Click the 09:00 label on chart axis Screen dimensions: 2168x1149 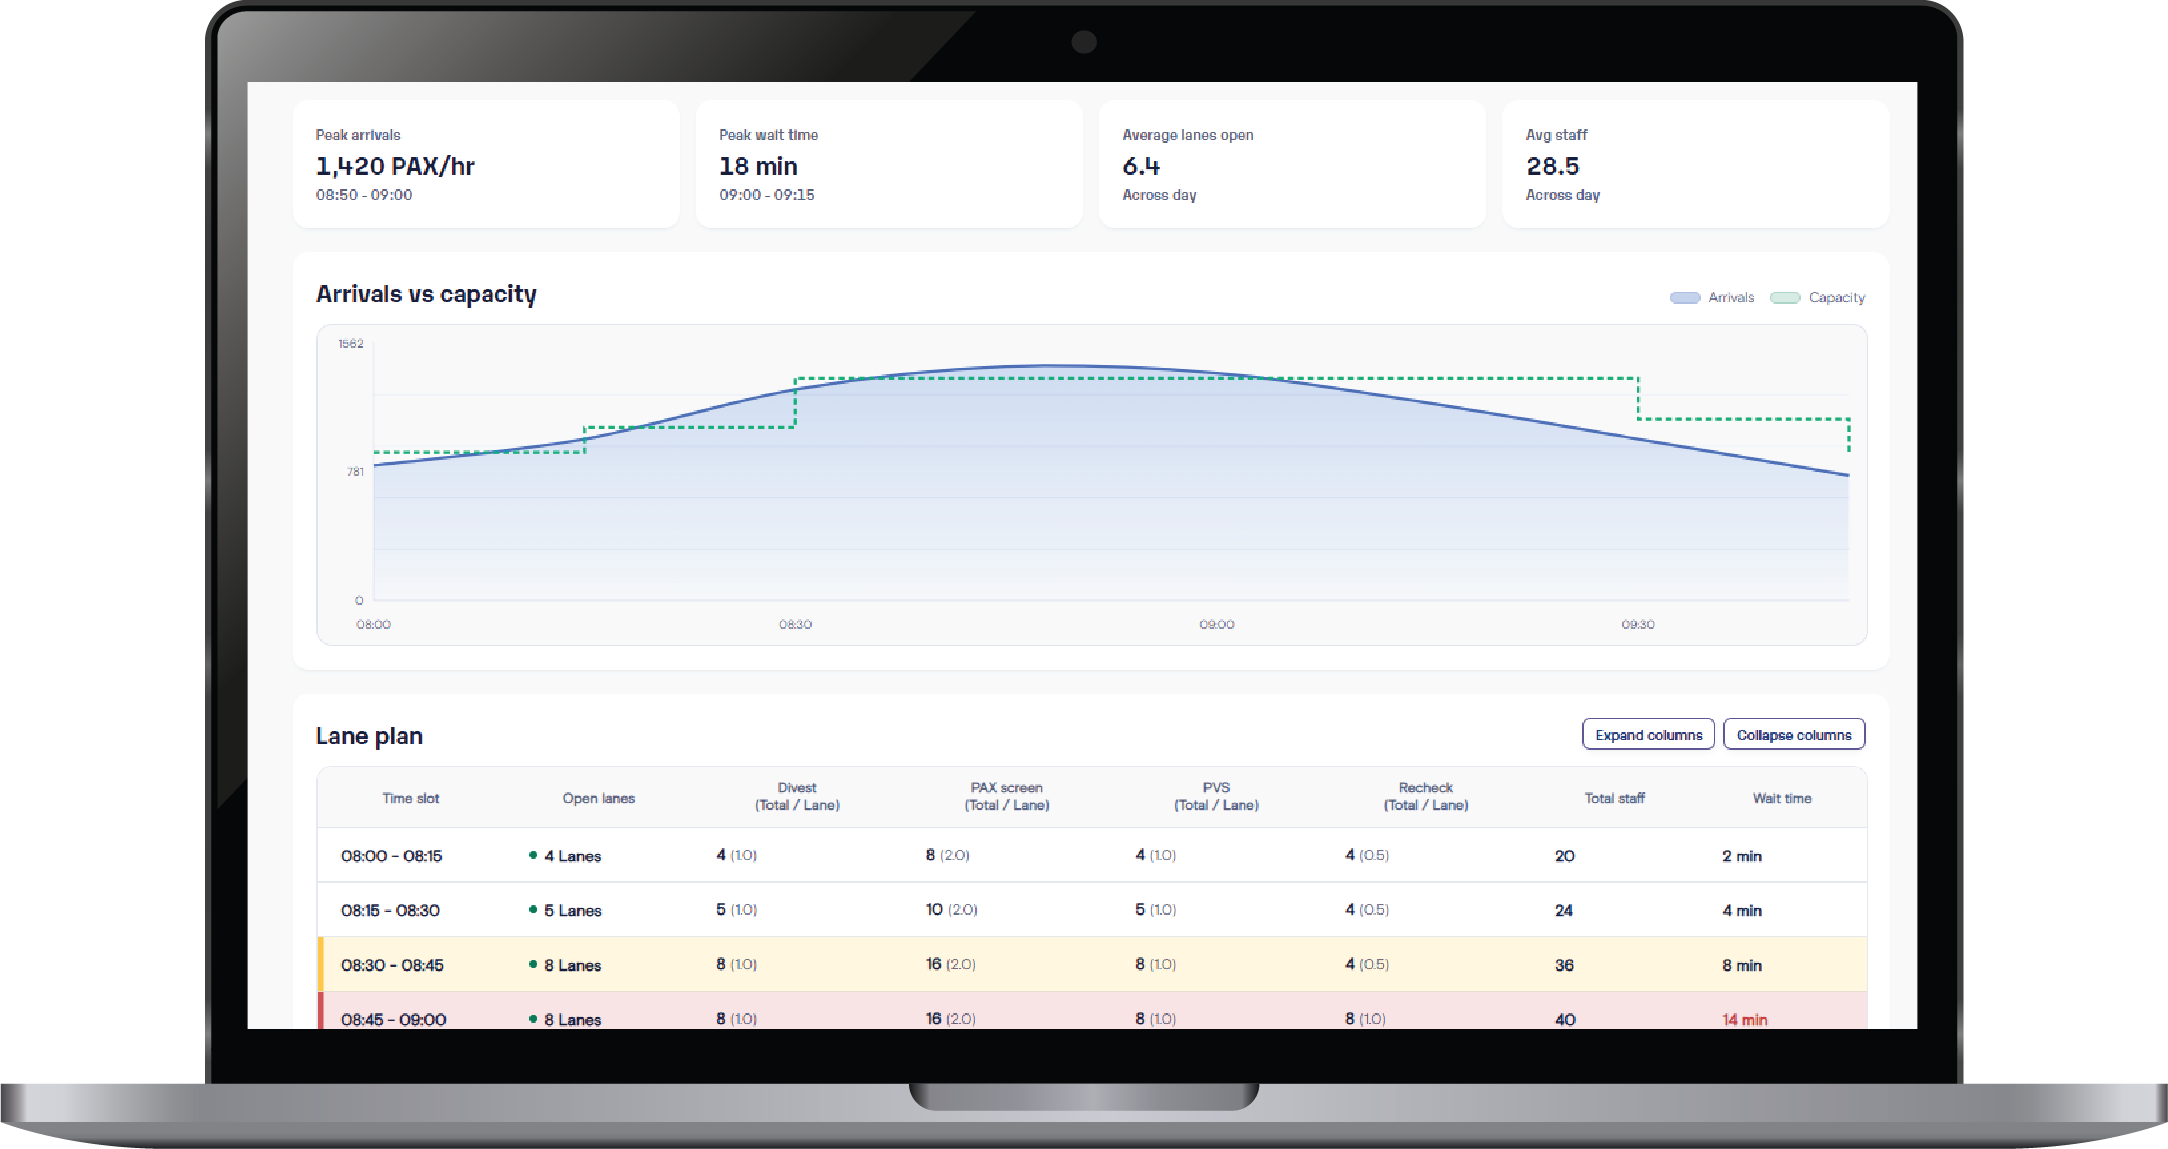(x=1216, y=624)
